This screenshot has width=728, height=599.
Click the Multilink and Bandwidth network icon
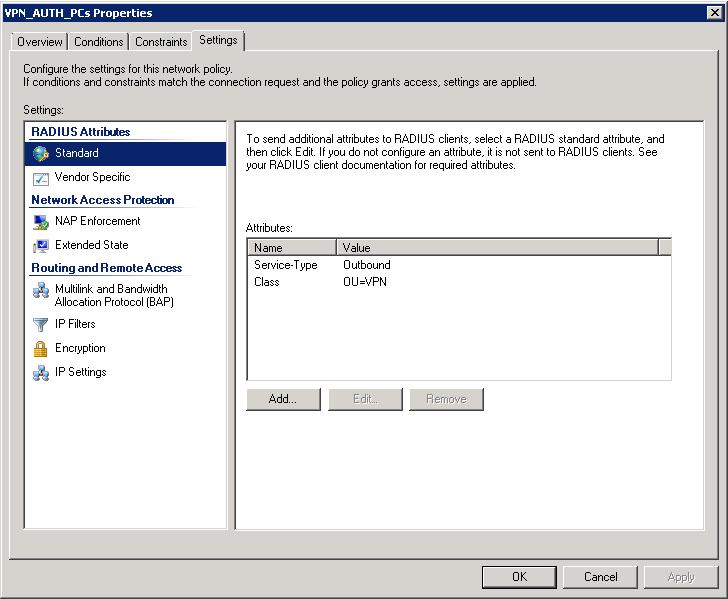click(x=41, y=290)
